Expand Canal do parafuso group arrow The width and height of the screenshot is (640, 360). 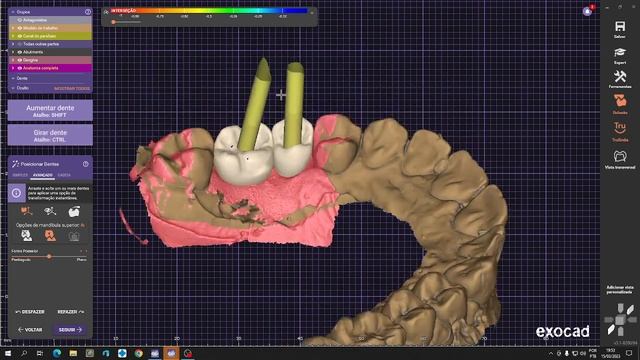pos(13,36)
